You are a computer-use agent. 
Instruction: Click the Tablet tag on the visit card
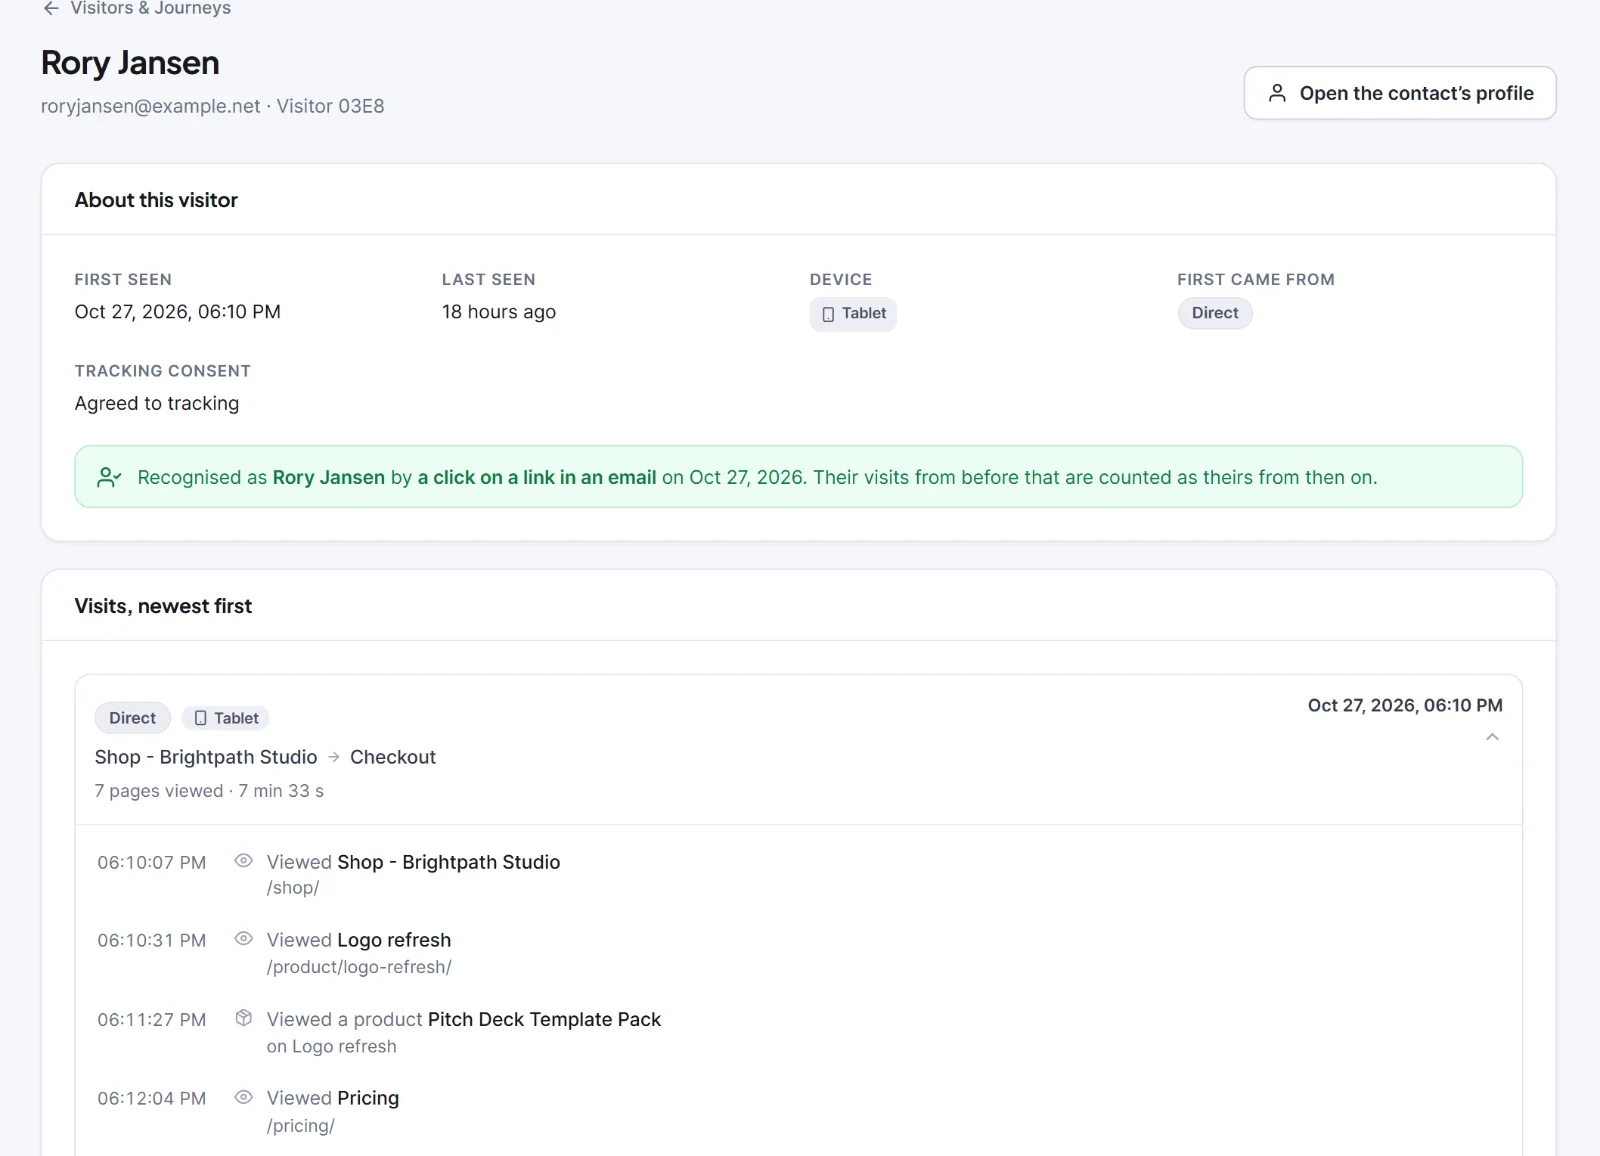point(226,718)
